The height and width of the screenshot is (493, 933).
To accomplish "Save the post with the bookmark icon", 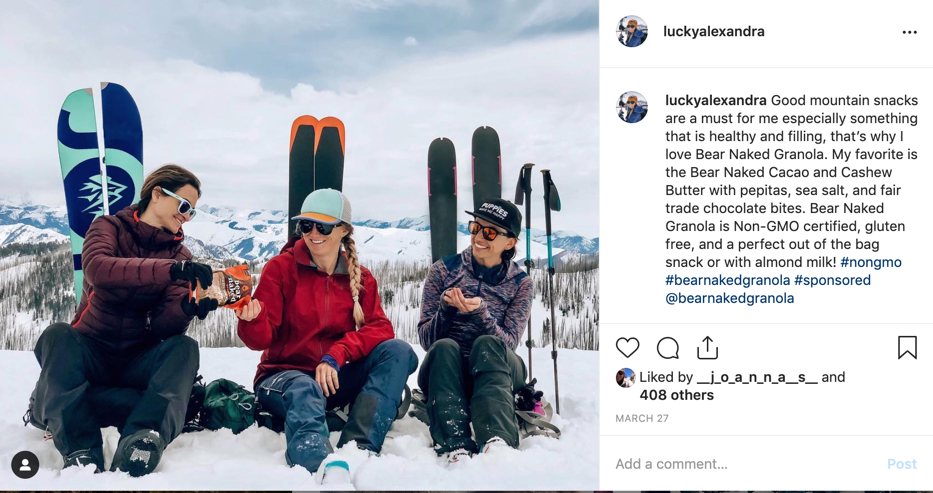I will [907, 348].
